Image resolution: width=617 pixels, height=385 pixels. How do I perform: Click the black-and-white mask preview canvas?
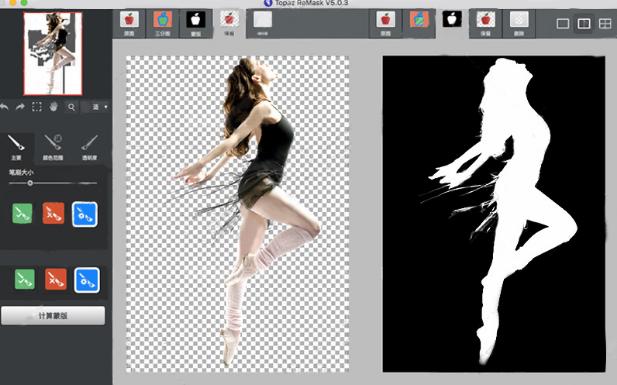(x=494, y=214)
